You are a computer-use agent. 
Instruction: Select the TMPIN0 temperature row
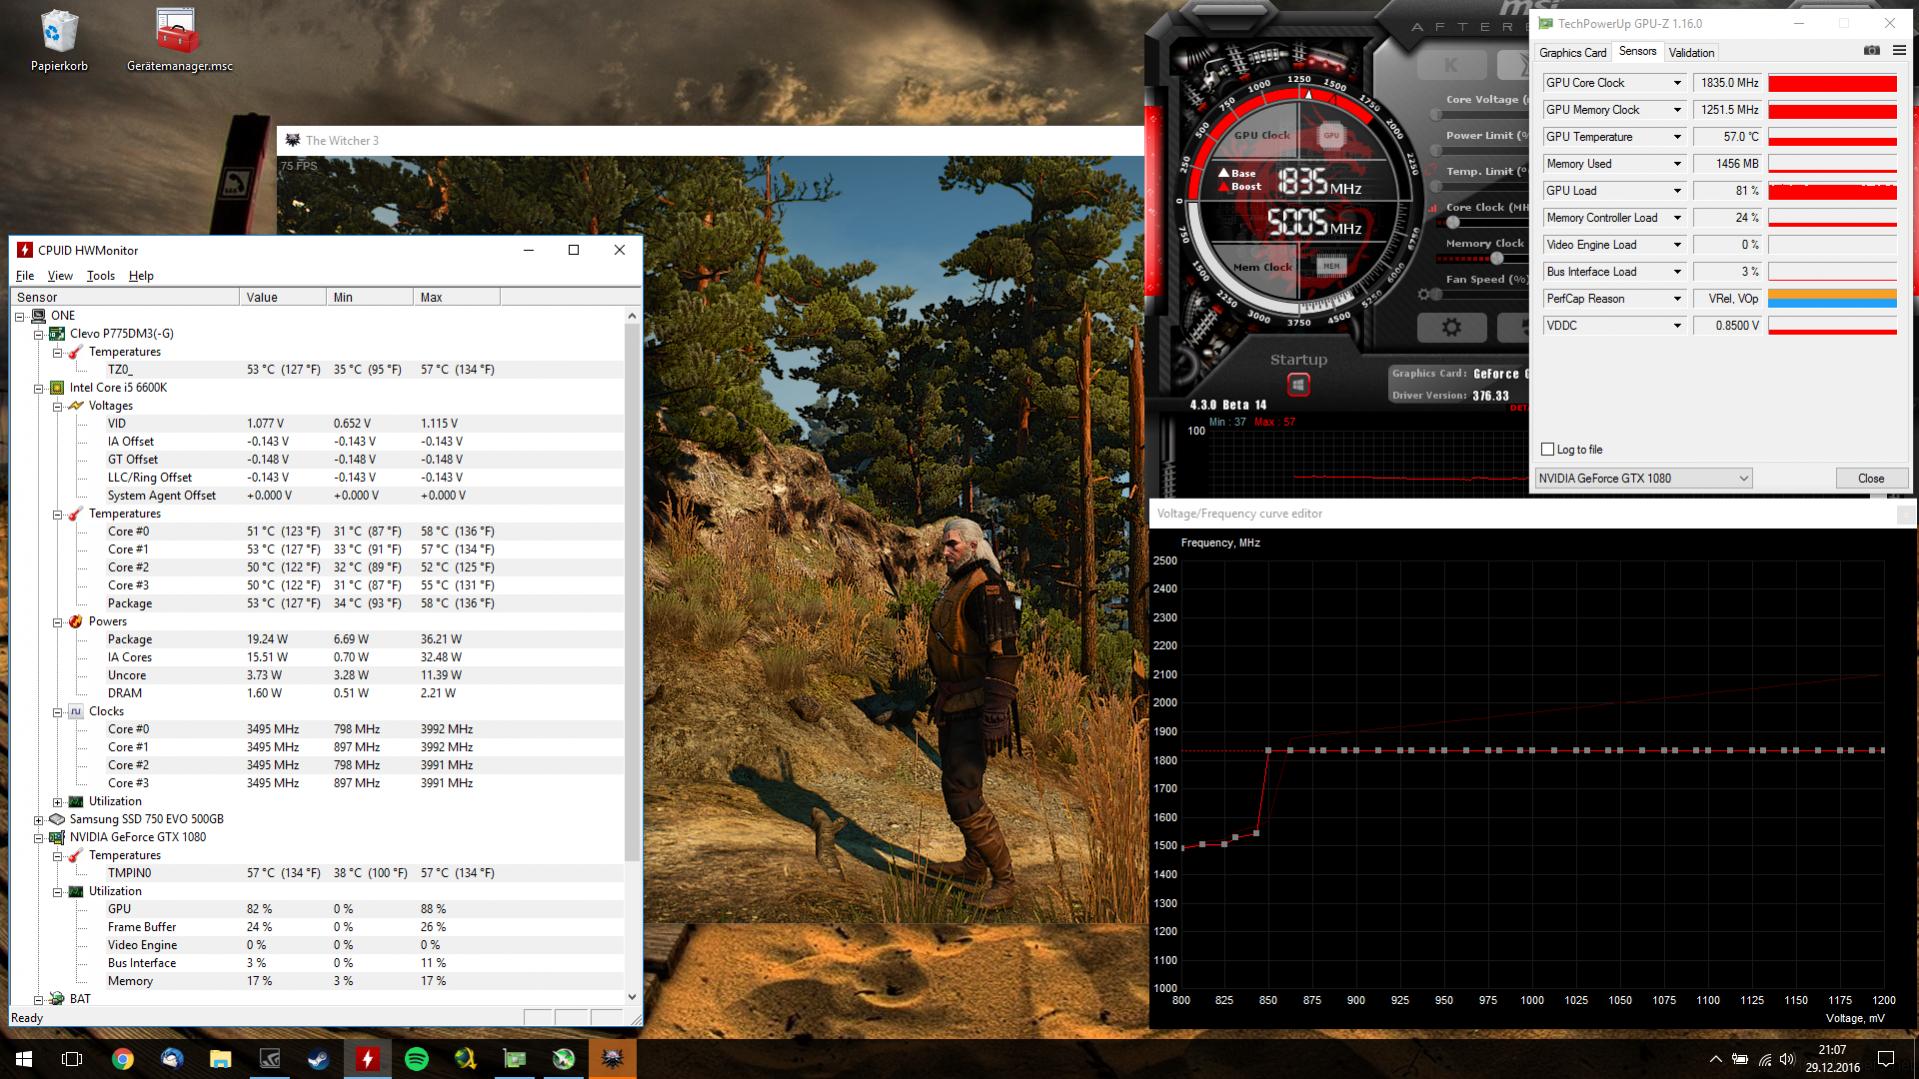pos(318,874)
